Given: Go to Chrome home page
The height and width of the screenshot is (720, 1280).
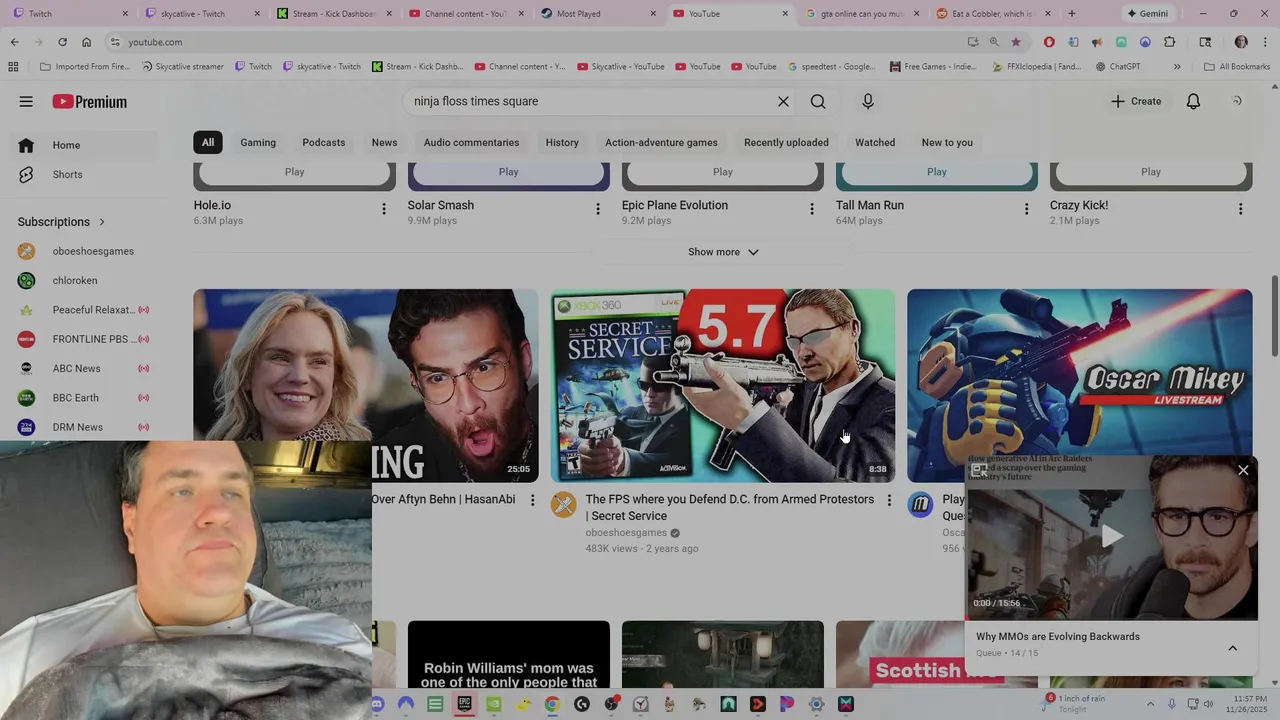Looking at the screenshot, I should click(86, 42).
